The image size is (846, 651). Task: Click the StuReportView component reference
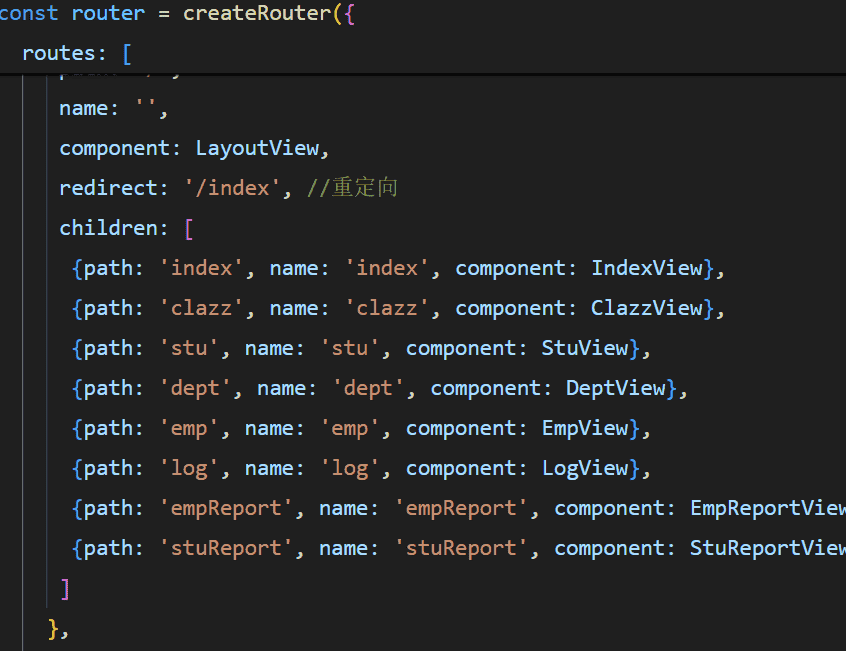tap(766, 548)
